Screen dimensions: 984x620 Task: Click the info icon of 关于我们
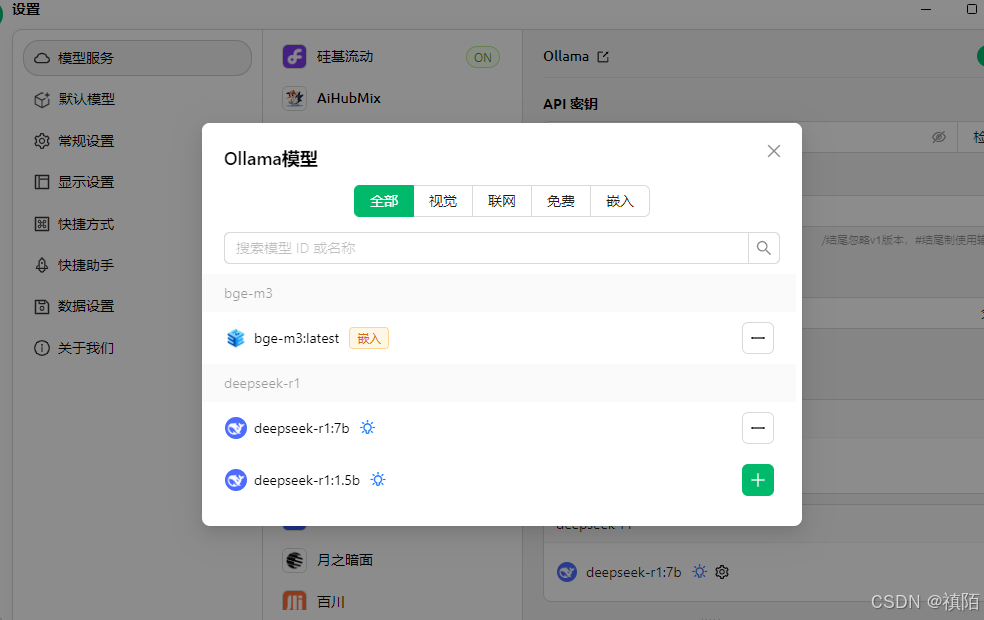42,348
